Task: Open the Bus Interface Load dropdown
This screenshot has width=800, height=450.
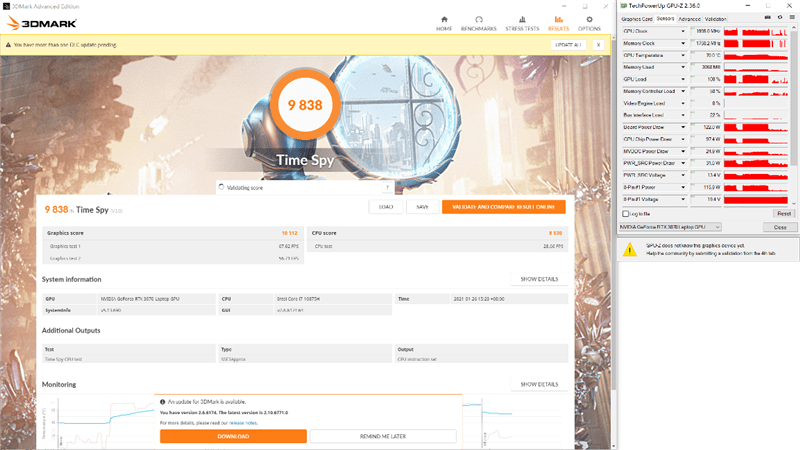Action: (x=683, y=115)
